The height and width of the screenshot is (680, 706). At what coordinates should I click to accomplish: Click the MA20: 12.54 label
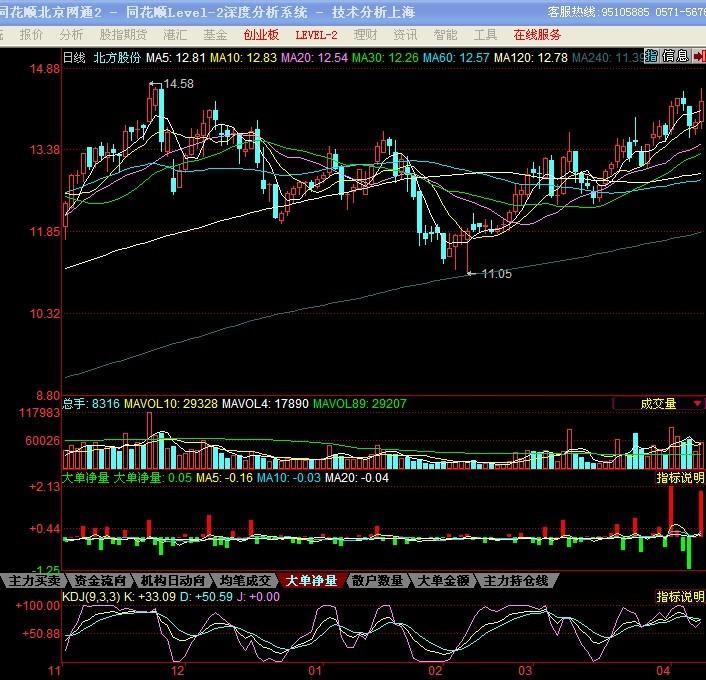pyautogui.click(x=314, y=58)
